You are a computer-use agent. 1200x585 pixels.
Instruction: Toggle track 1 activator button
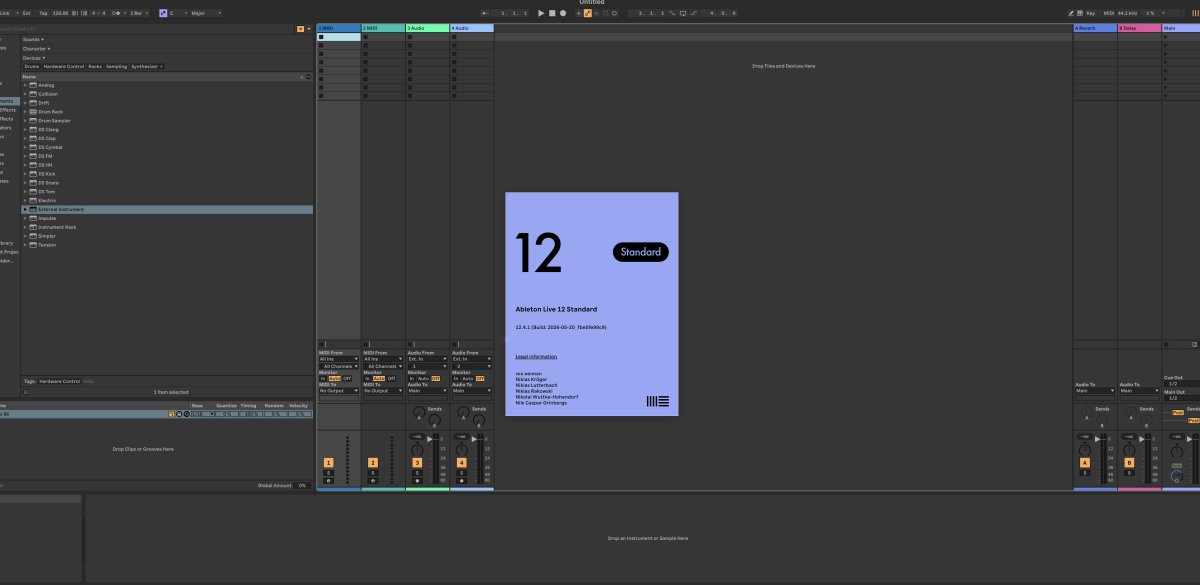click(x=328, y=463)
